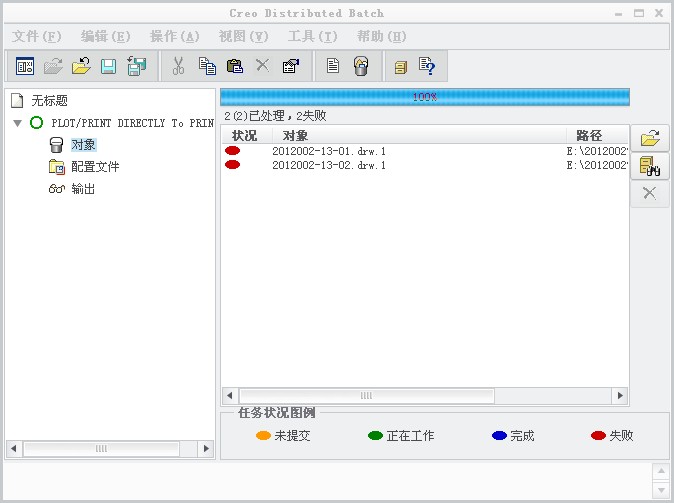
Task: Click the 路径 column header
Action: coord(597,136)
